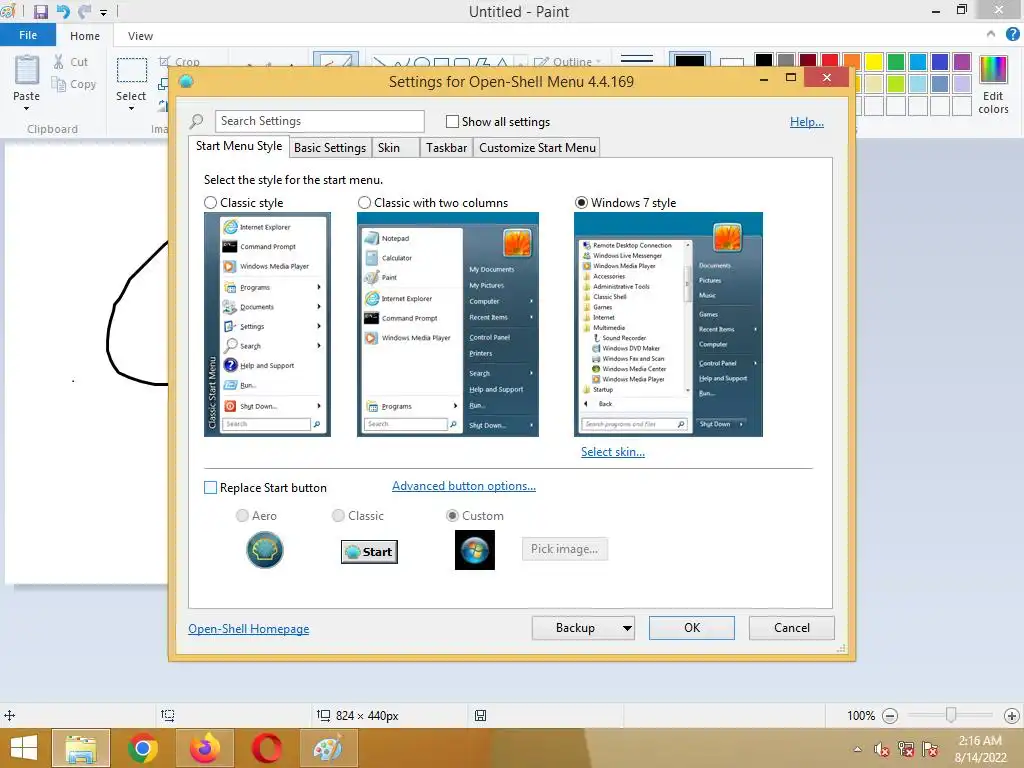Click the Paint icon in the taskbar
1024x768 pixels.
[328, 748]
